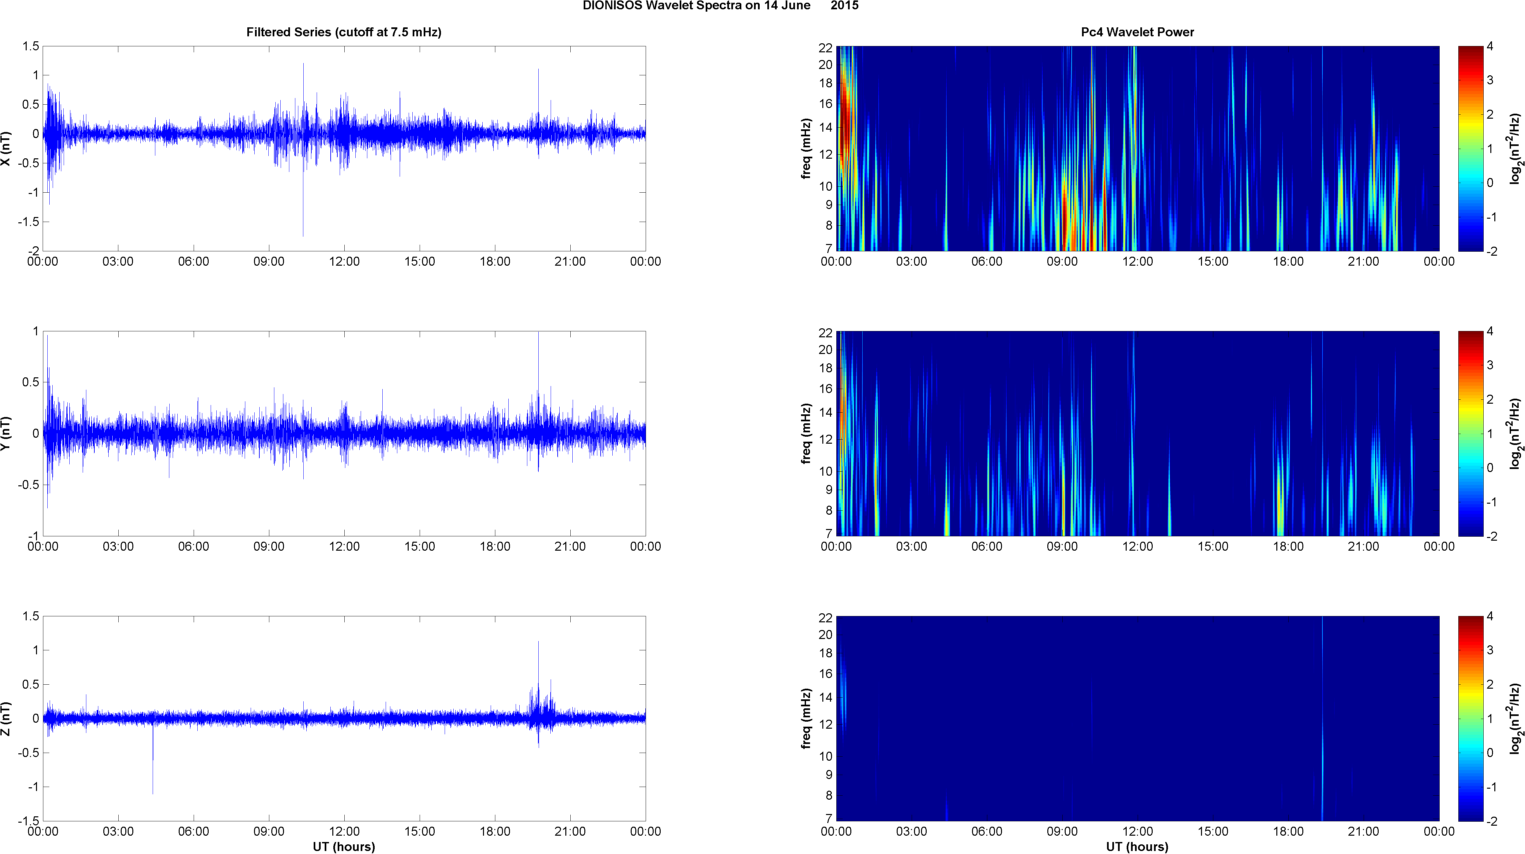The image size is (1525, 854).
Task: Click 'UT (hours)' label under the Z time-series
Action: pos(344,847)
